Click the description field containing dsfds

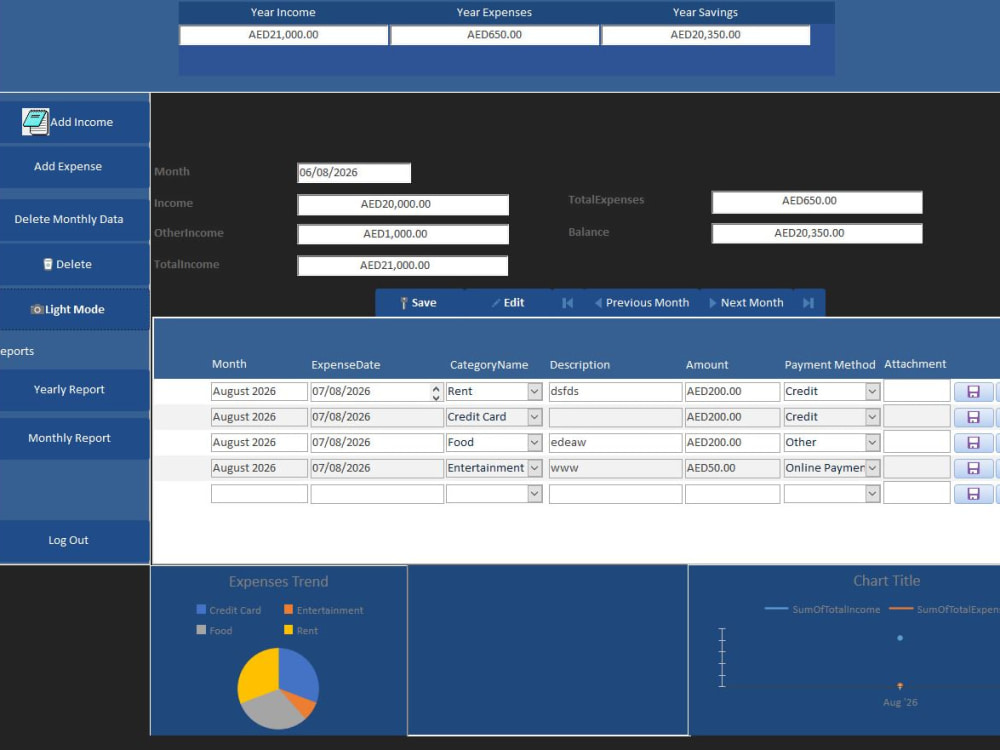[615, 392]
